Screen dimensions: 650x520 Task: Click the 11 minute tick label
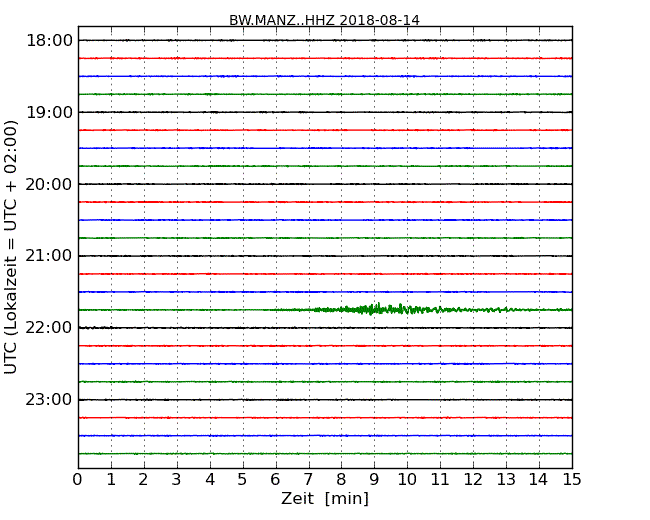pos(440,480)
